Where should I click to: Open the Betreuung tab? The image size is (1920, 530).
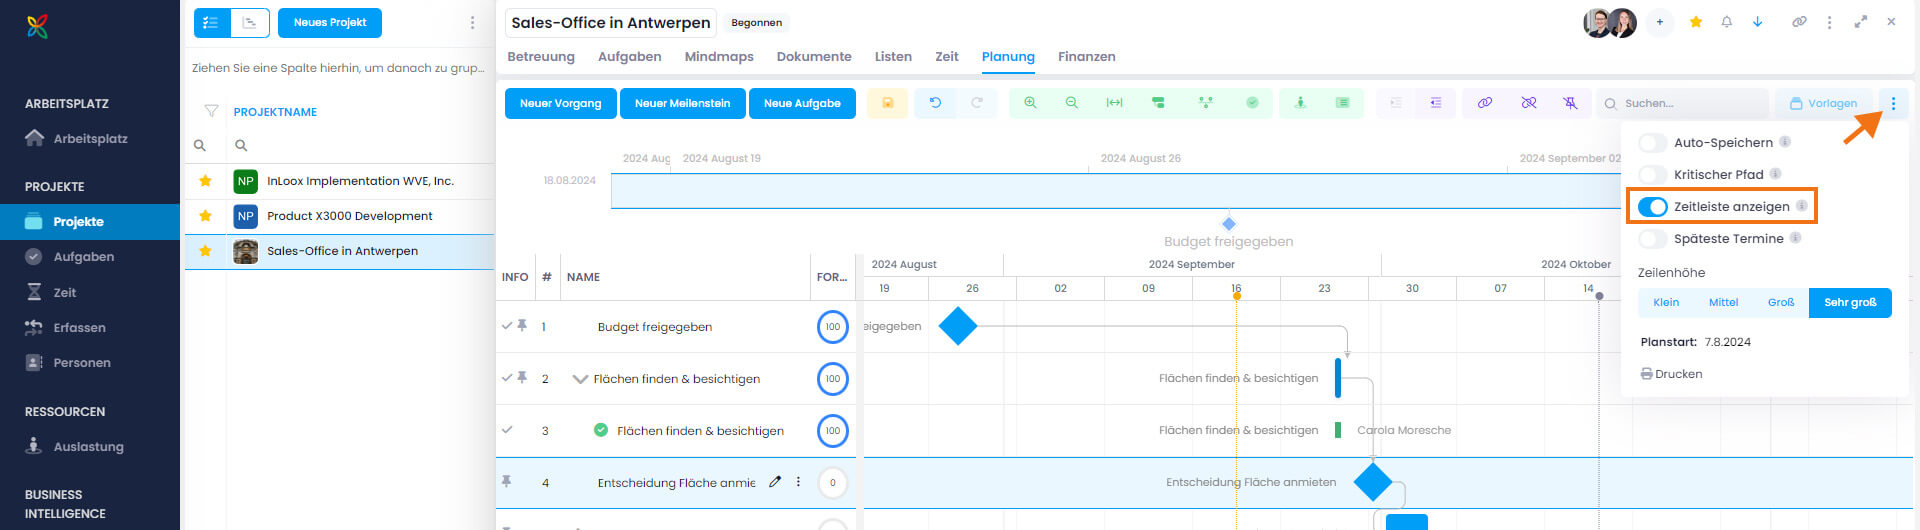541,57
